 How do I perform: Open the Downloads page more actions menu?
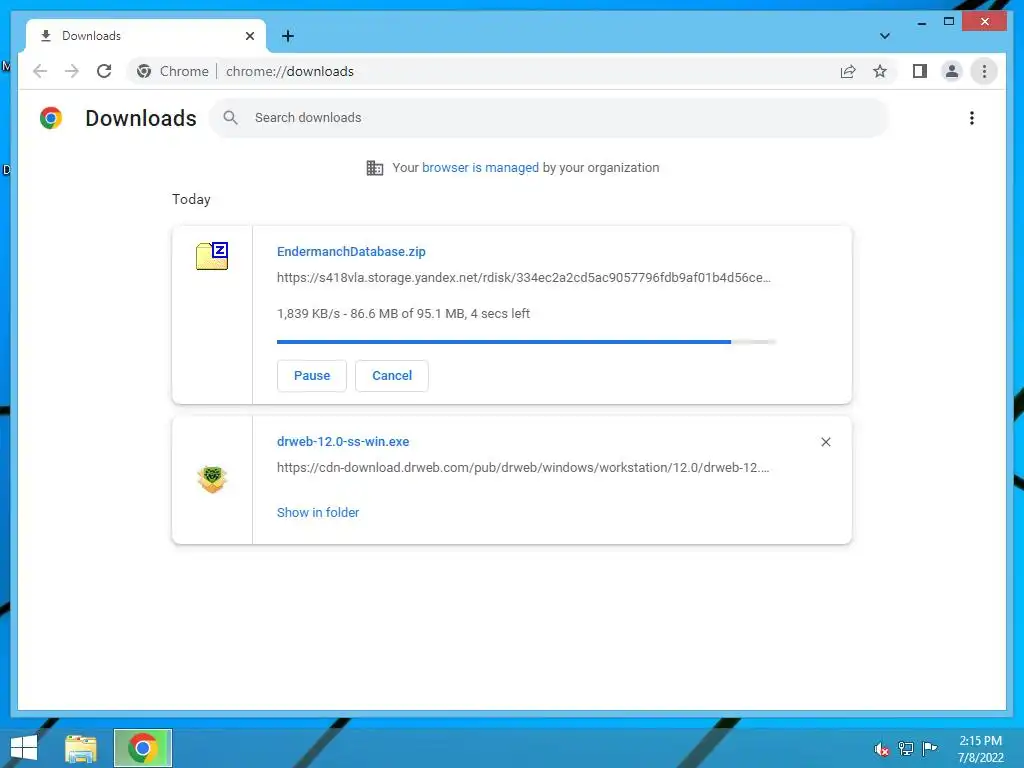pos(972,118)
